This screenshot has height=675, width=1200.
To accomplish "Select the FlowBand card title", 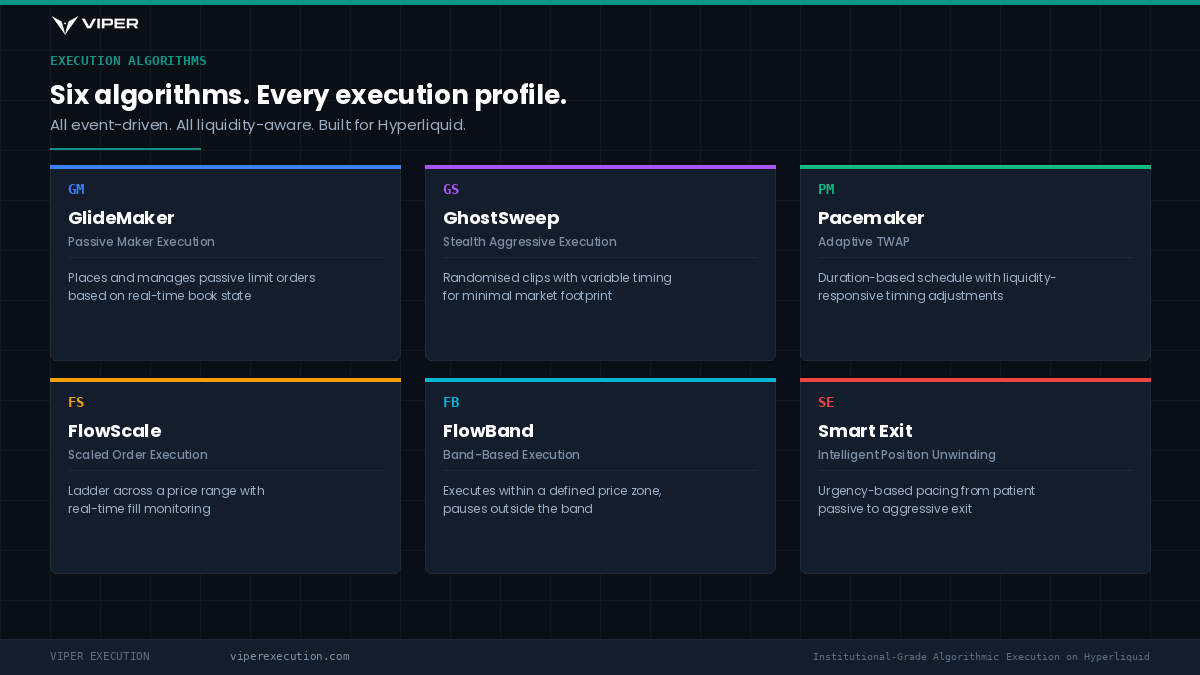I will pyautogui.click(x=488, y=431).
